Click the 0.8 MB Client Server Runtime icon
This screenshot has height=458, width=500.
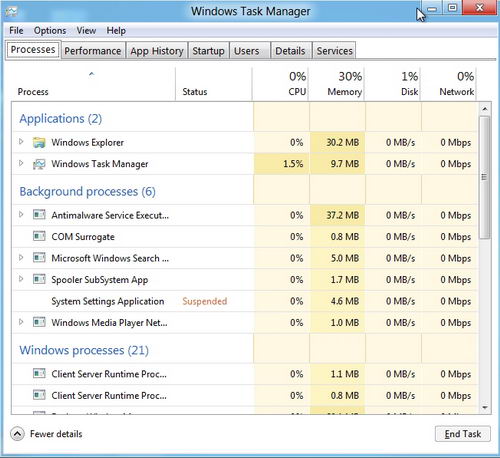pyautogui.click(x=39, y=395)
